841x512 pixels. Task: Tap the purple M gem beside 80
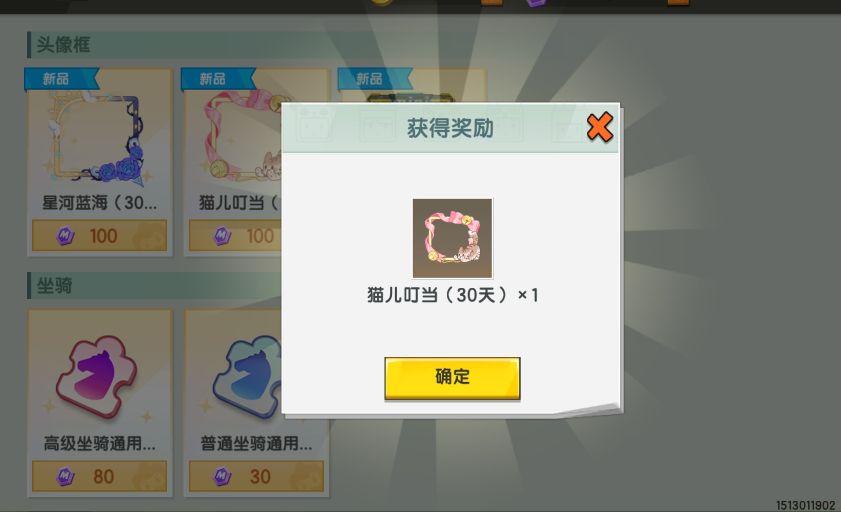(x=65, y=476)
